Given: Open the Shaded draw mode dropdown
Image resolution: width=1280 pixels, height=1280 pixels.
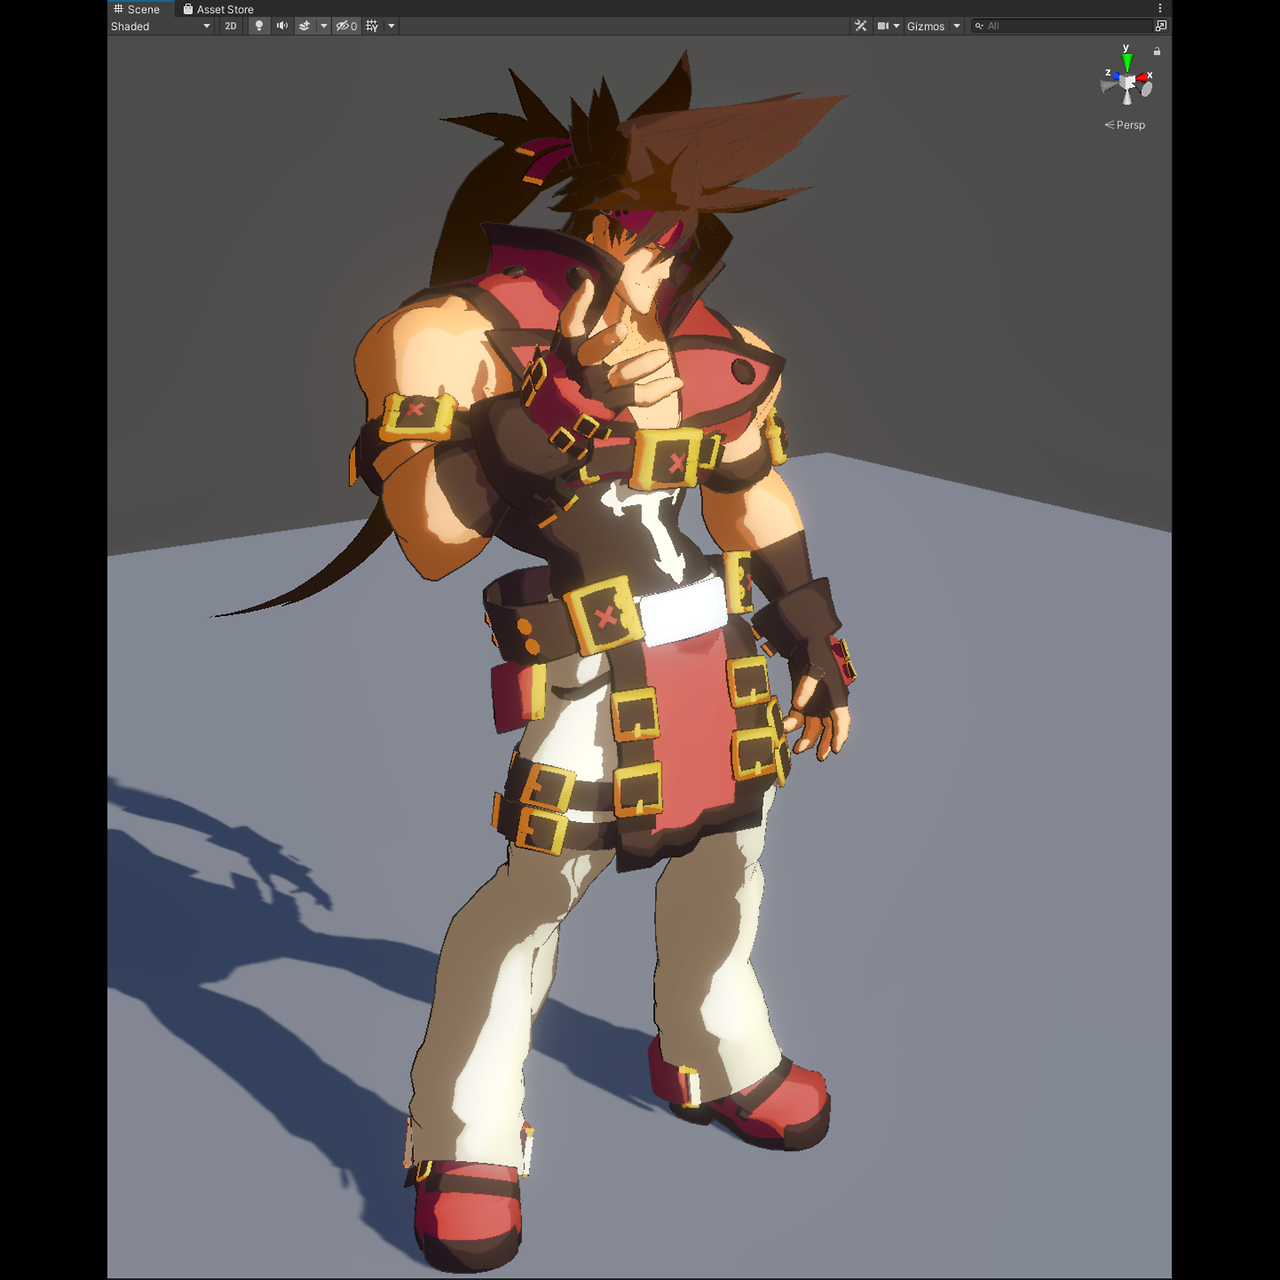Looking at the screenshot, I should coord(161,26).
